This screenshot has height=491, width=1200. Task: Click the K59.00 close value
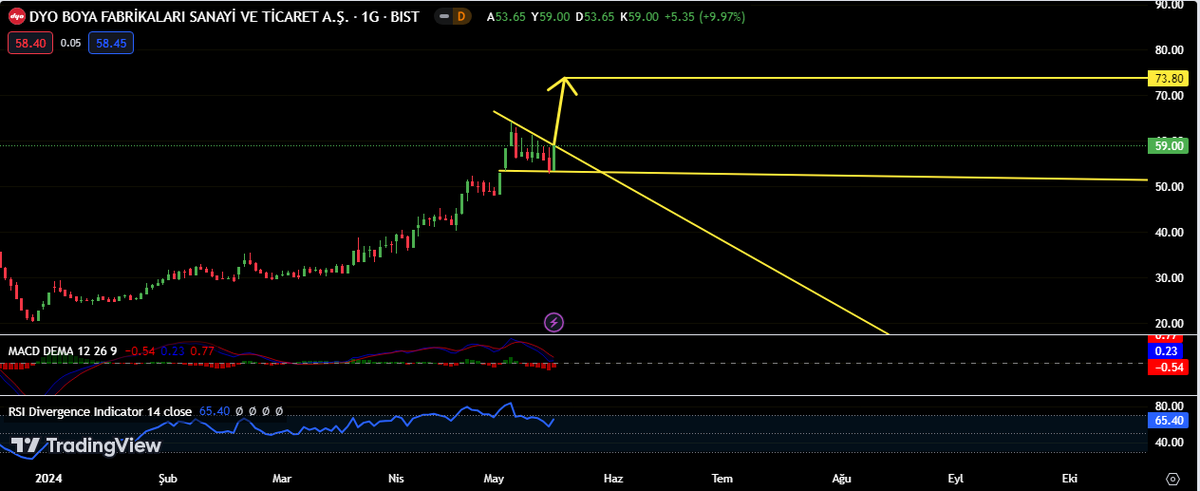click(x=638, y=17)
